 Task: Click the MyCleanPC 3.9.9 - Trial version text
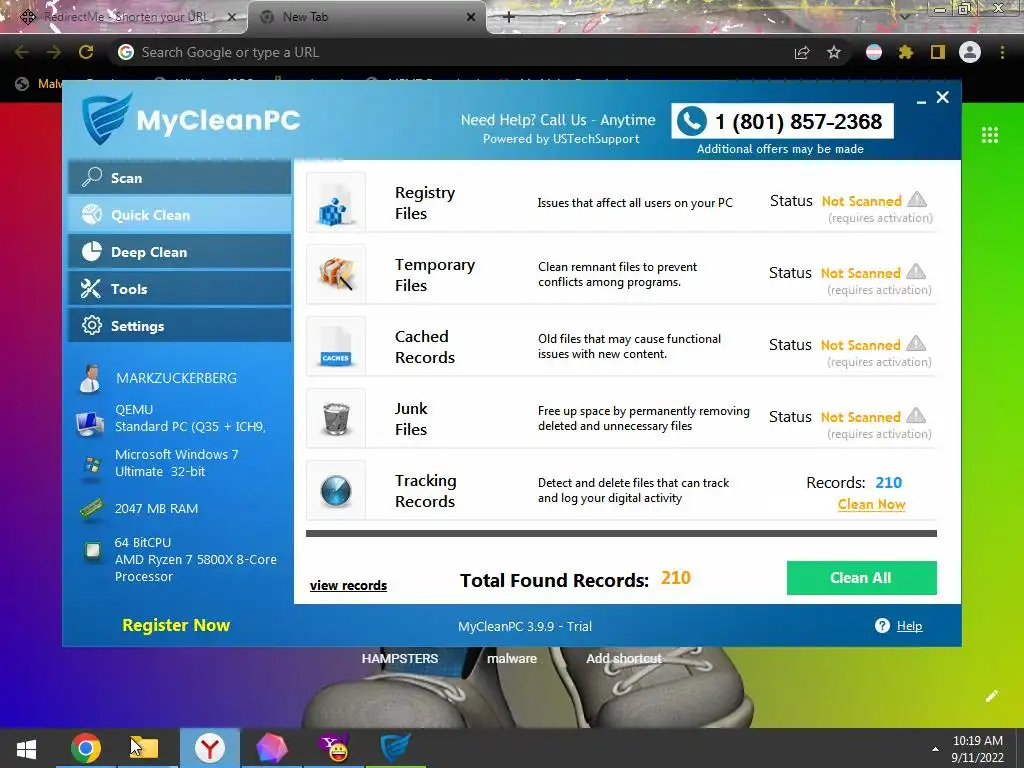pyautogui.click(x=524, y=626)
